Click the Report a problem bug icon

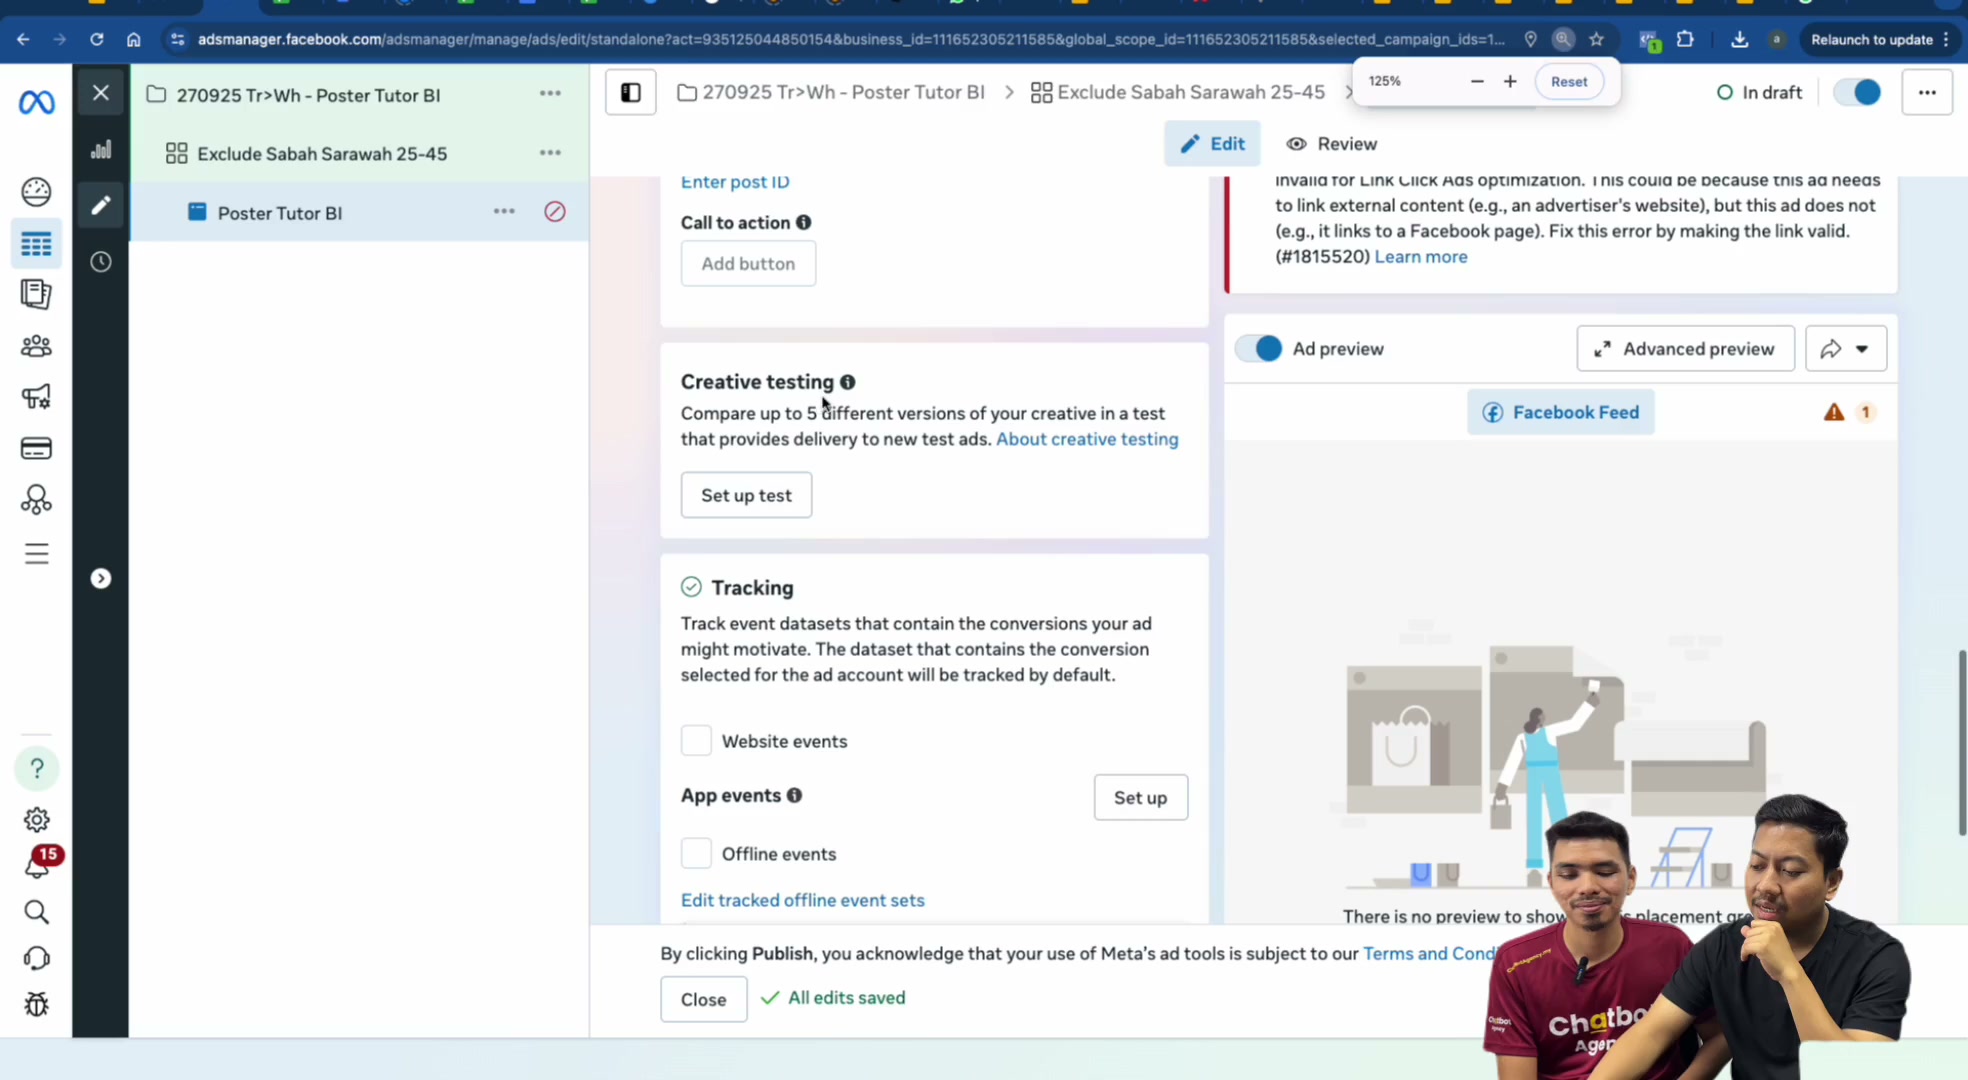click(x=36, y=1004)
